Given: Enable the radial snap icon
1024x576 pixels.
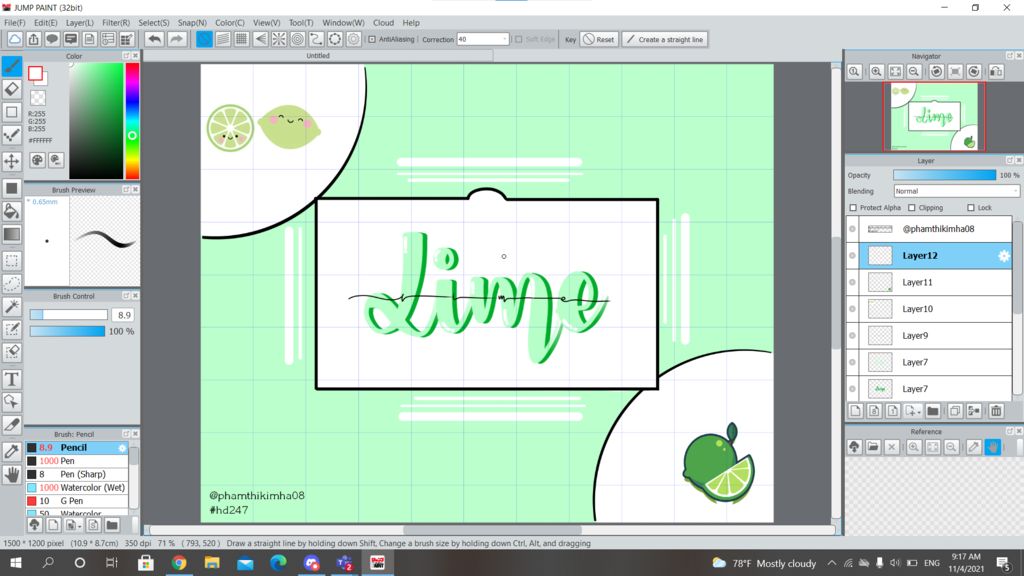Looking at the screenshot, I should click(x=279, y=39).
